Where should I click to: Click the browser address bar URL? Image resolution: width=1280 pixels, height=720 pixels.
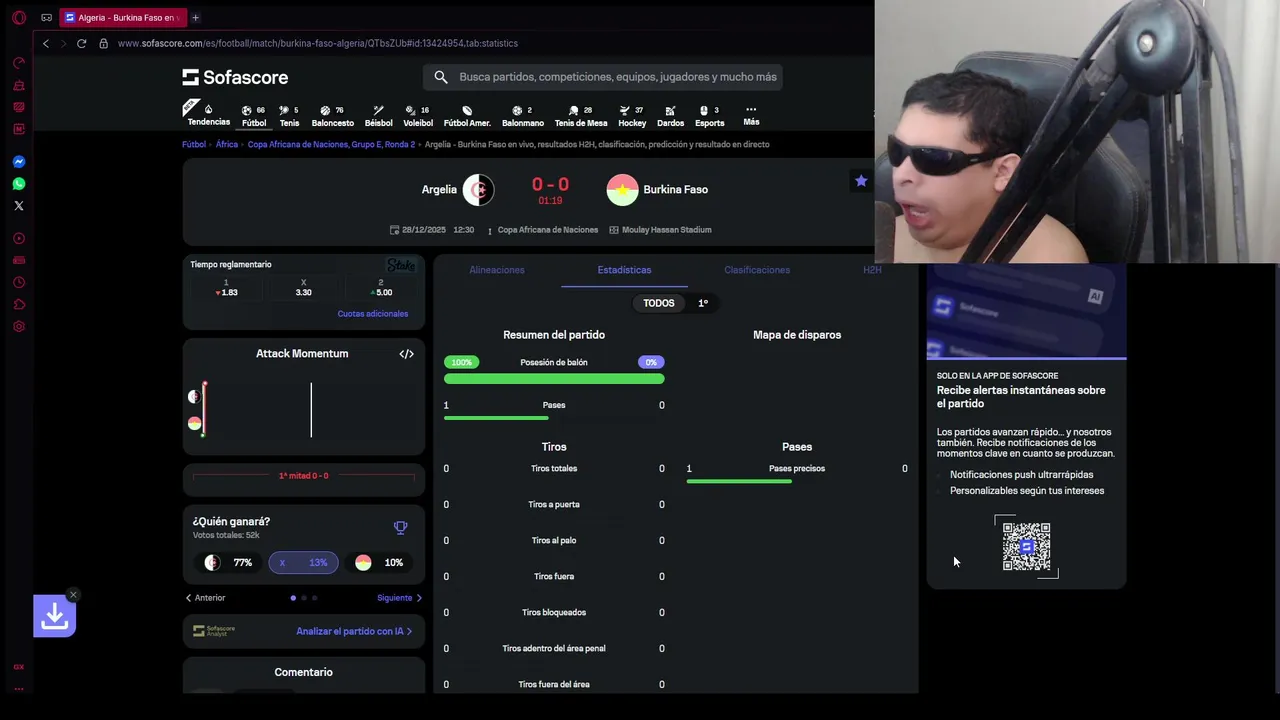317,43
